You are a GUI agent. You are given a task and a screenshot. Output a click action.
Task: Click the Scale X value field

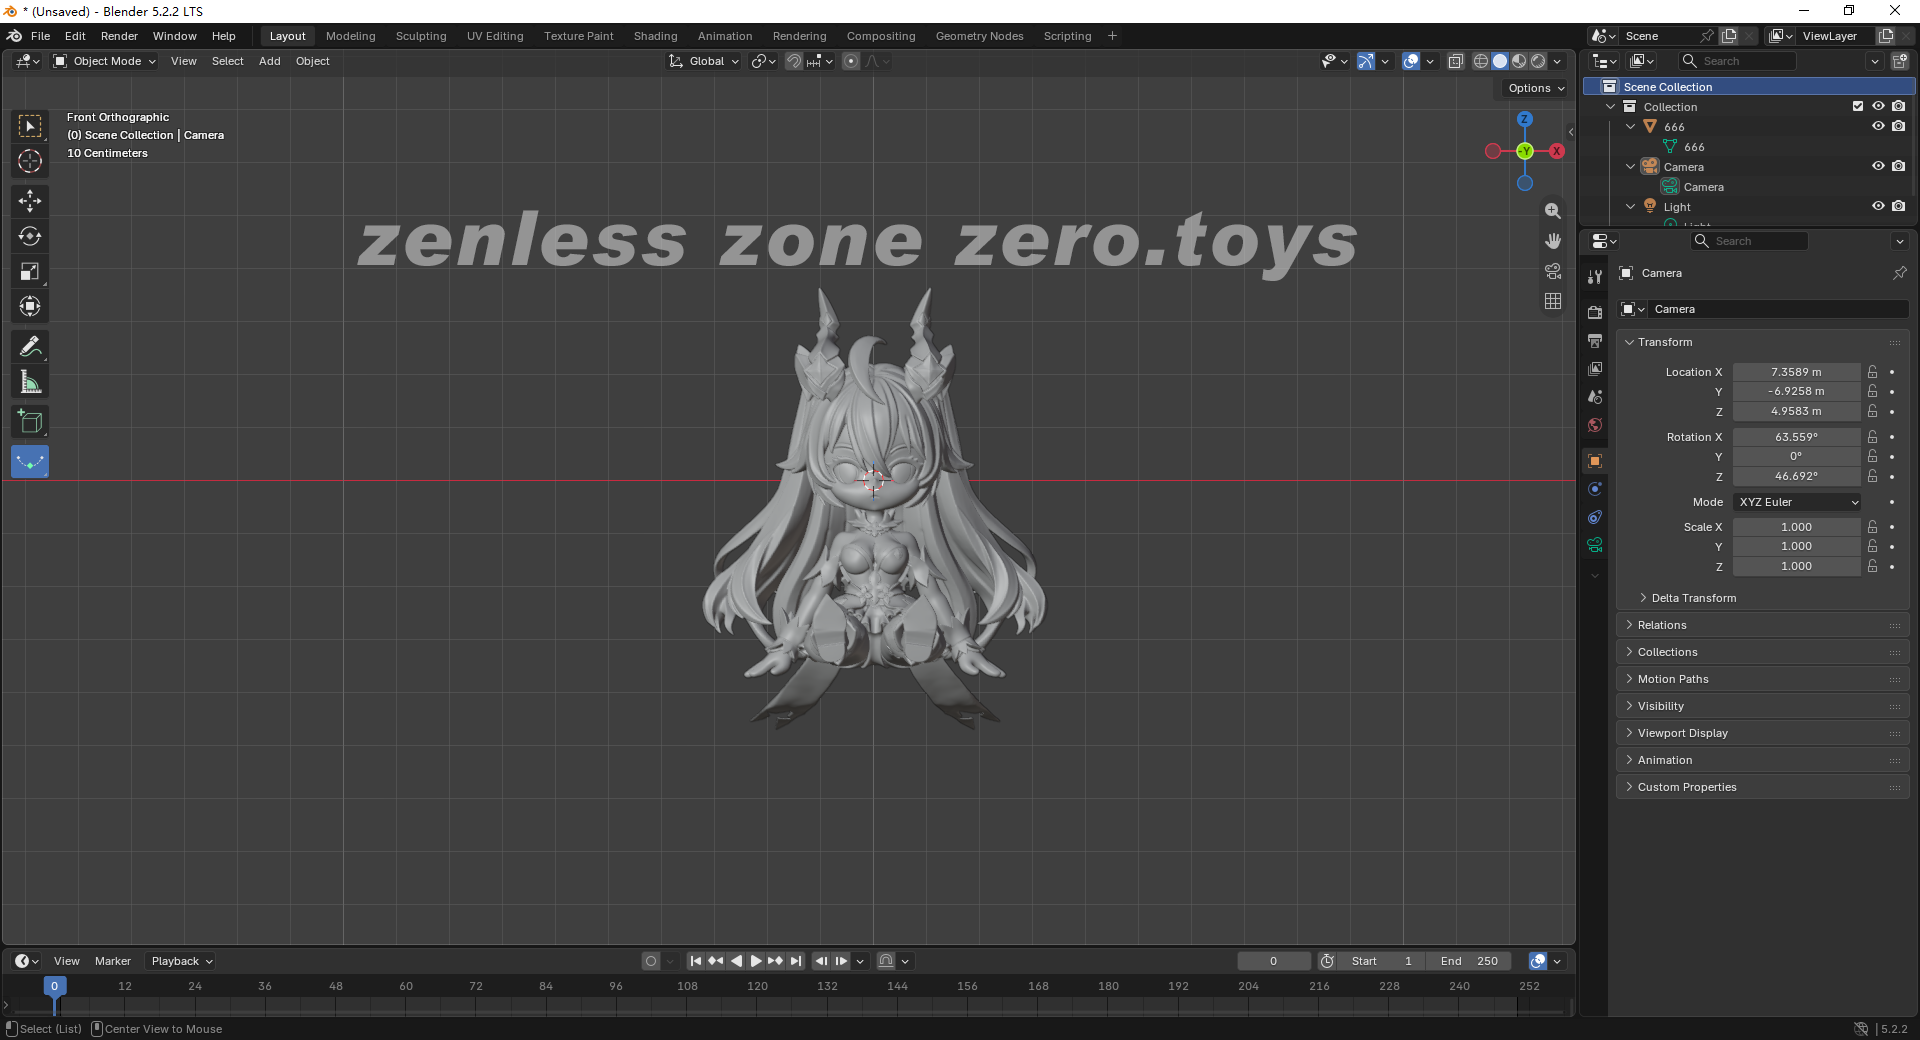(x=1796, y=527)
